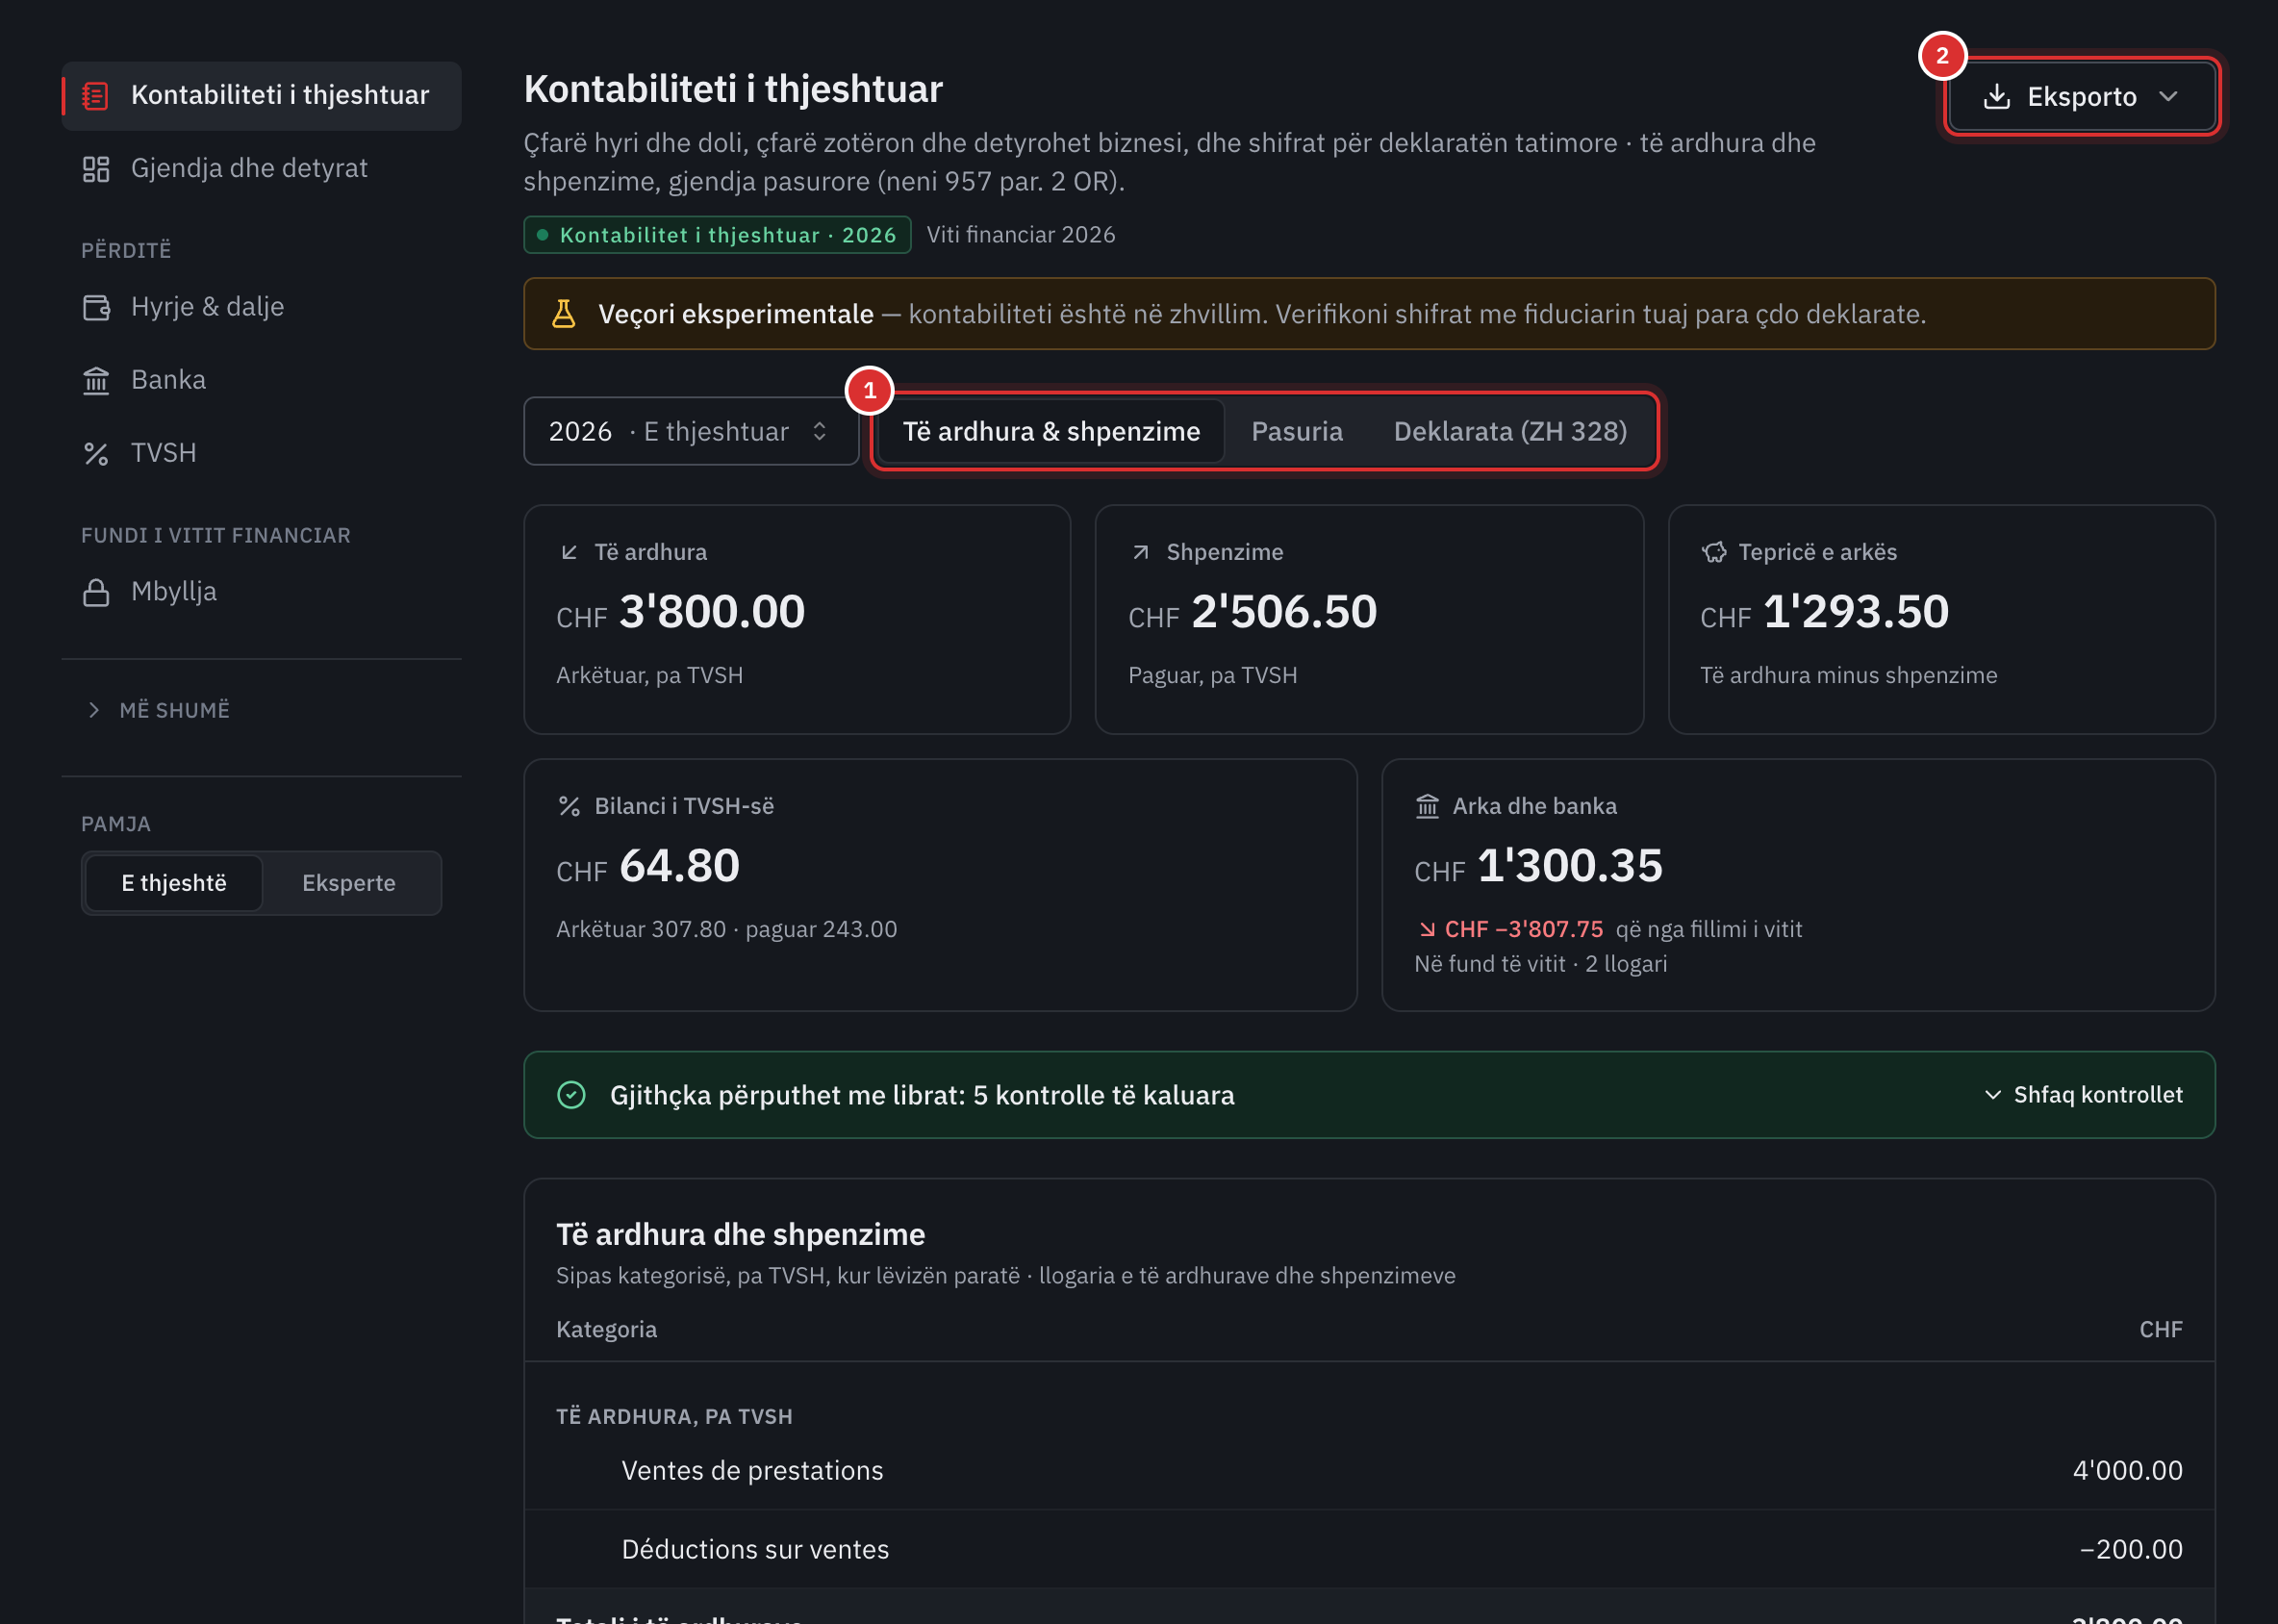Image resolution: width=2278 pixels, height=1624 pixels.
Task: Click the CHF –3'807.75 change value
Action: (1523, 929)
